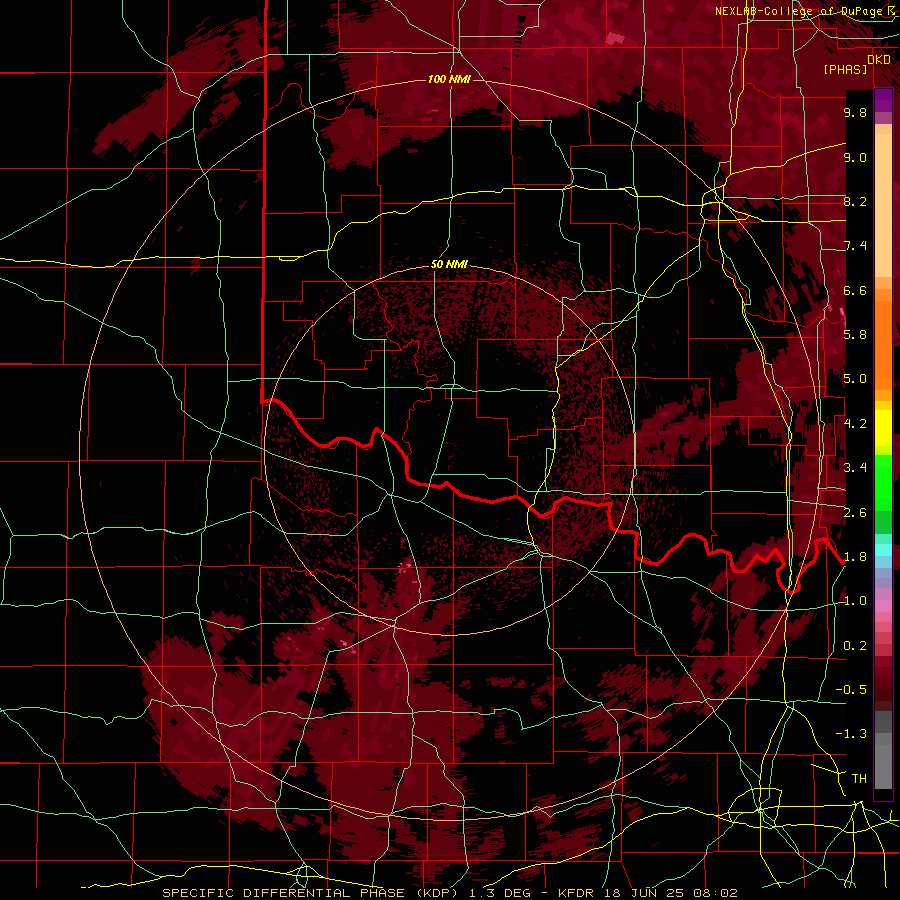Click the 8.2 legend value
Image resolution: width=900 pixels, height=900 pixels.
pos(855,201)
